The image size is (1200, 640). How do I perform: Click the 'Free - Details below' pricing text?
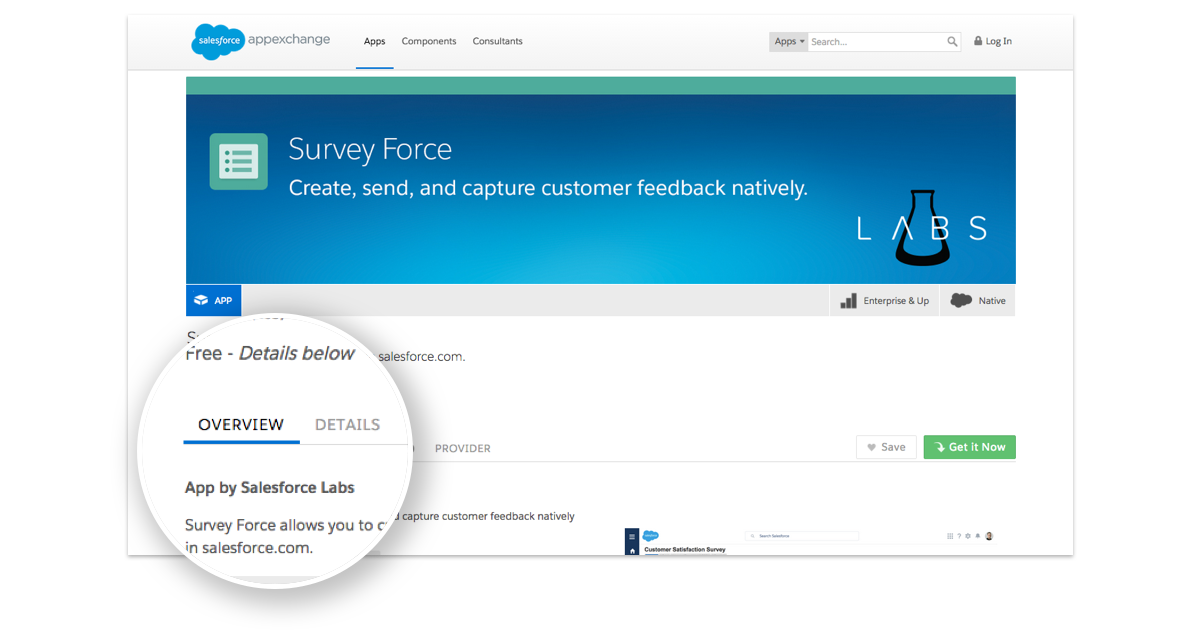click(x=270, y=353)
